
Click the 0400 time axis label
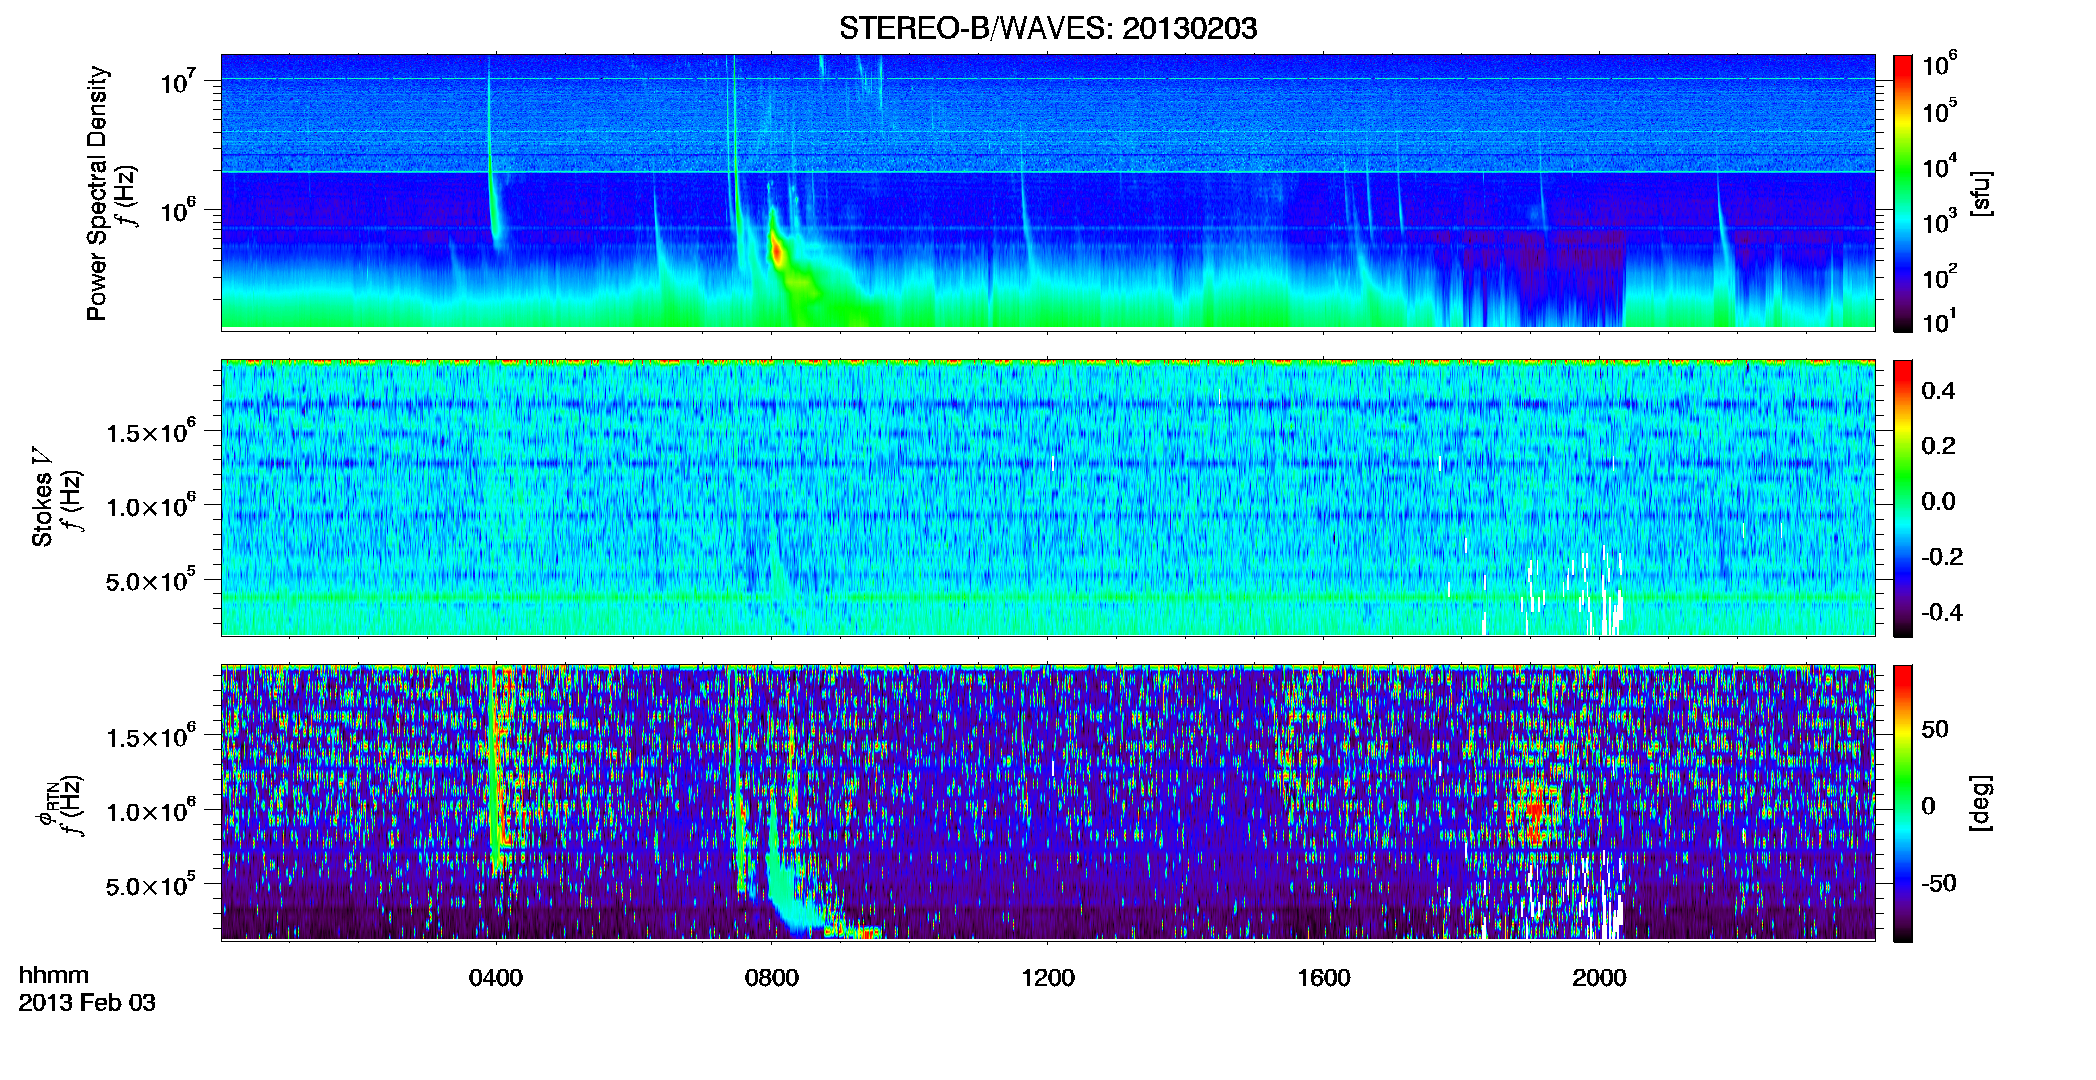pyautogui.click(x=496, y=978)
